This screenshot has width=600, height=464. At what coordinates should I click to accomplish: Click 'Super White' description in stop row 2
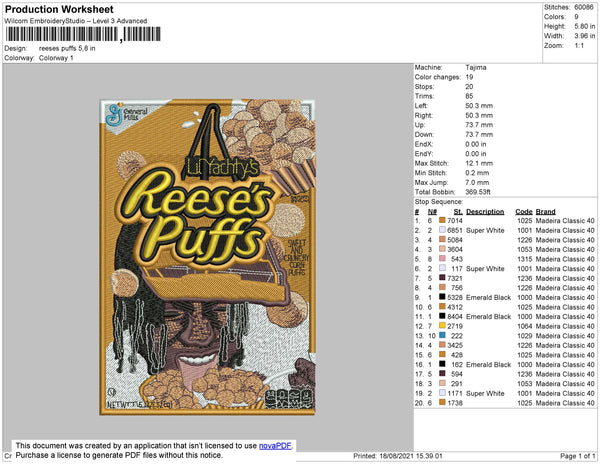485,230
